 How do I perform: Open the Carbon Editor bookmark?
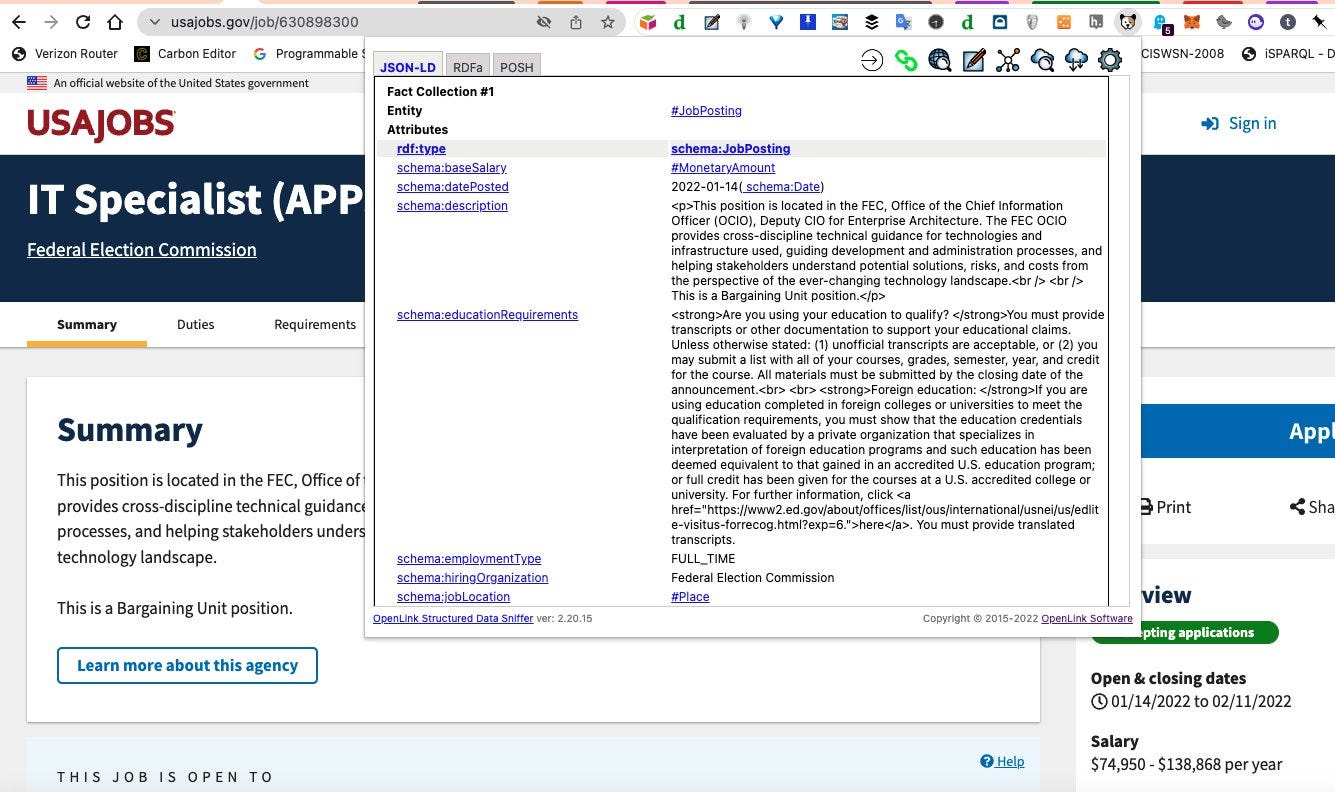click(x=186, y=54)
